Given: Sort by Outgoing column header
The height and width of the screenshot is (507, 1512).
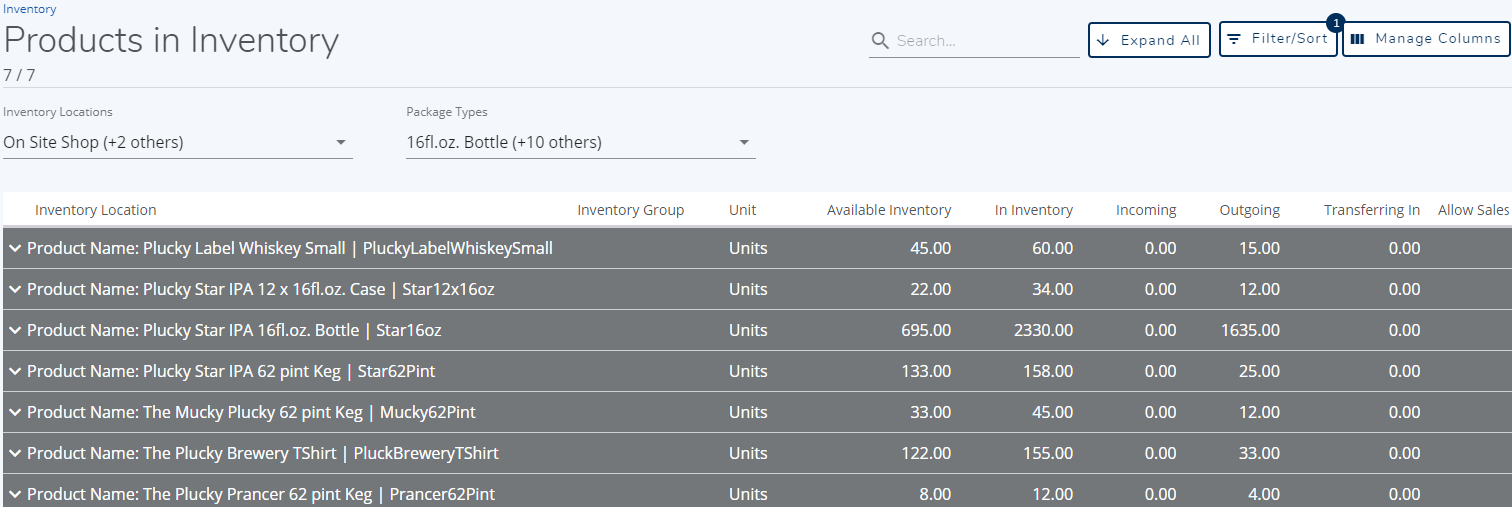Looking at the screenshot, I should [x=1249, y=210].
